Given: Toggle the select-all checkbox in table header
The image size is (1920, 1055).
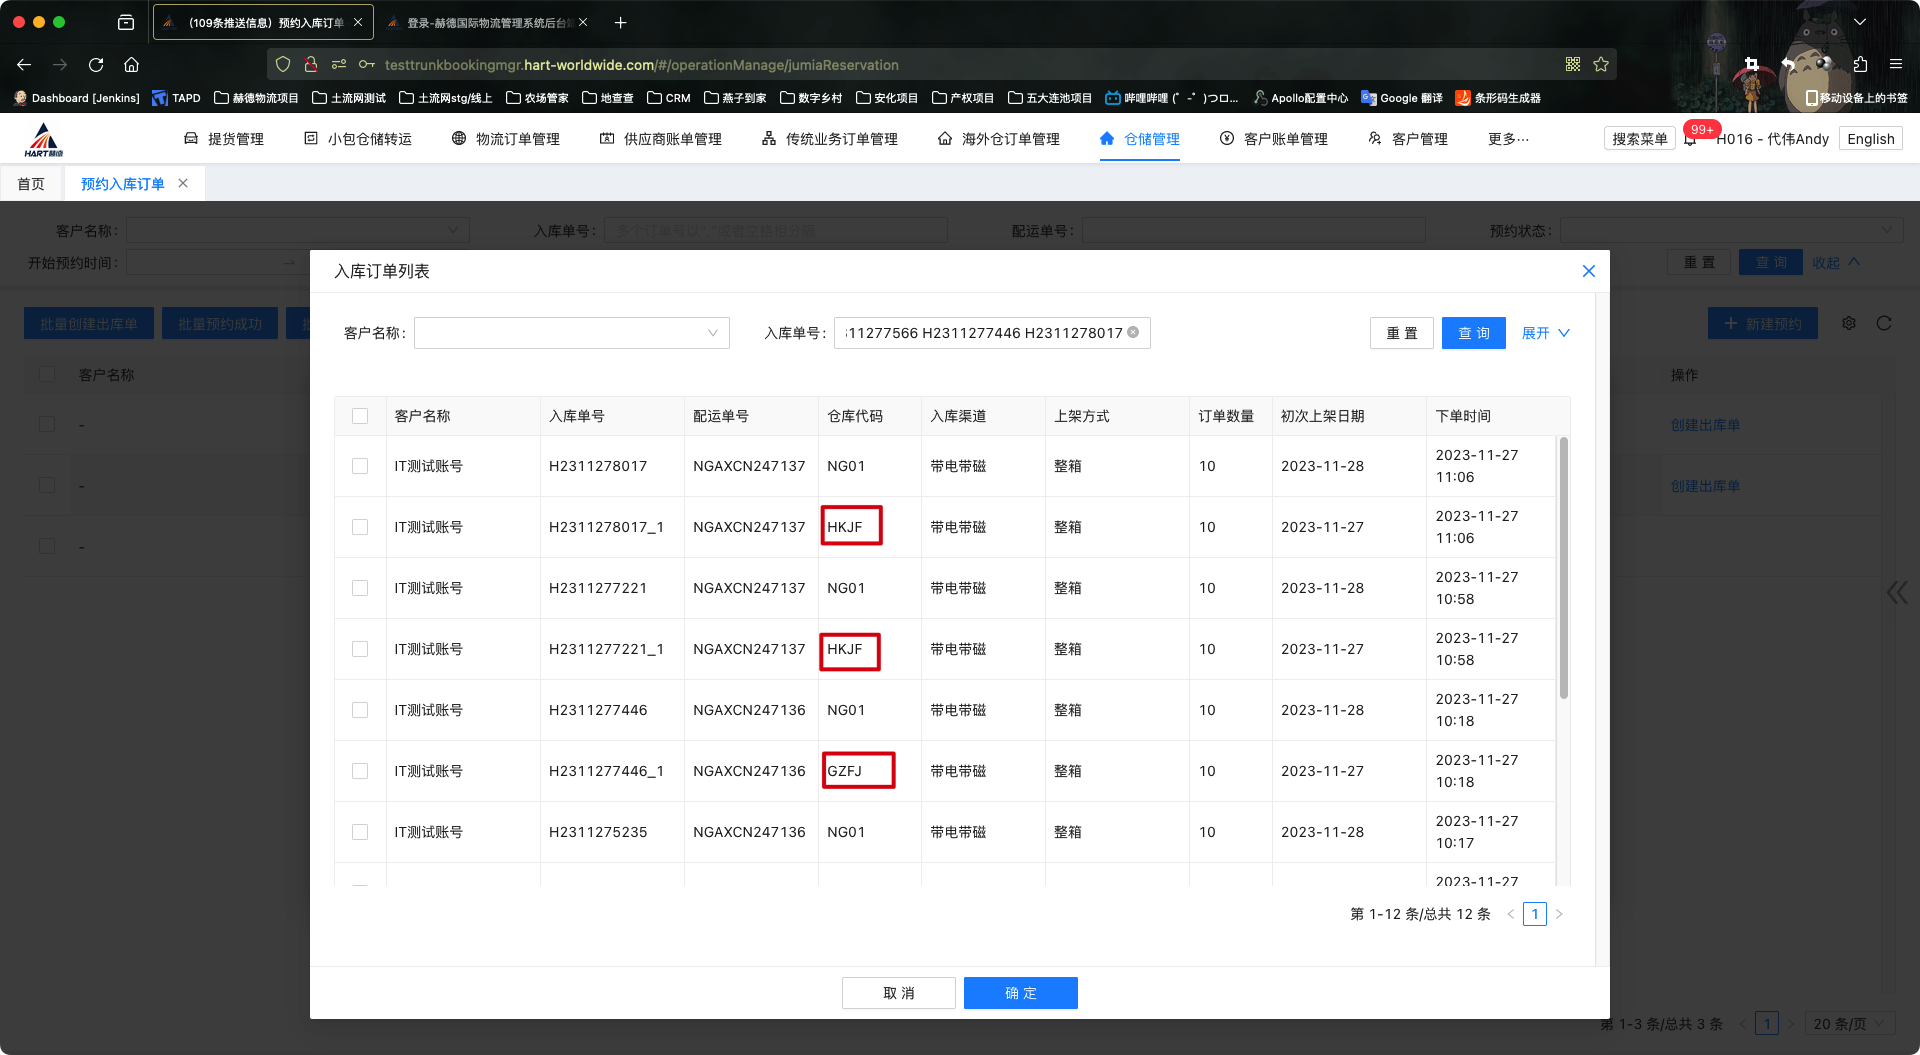Looking at the screenshot, I should click(360, 416).
